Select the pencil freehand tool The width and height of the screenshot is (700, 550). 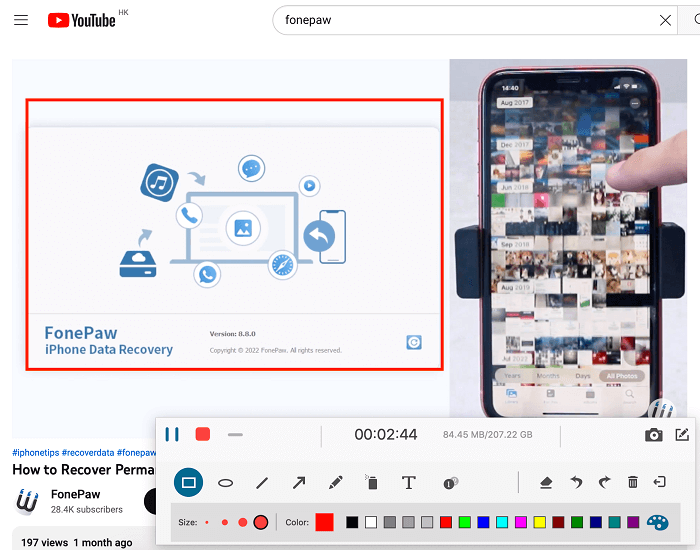pyautogui.click(x=335, y=483)
